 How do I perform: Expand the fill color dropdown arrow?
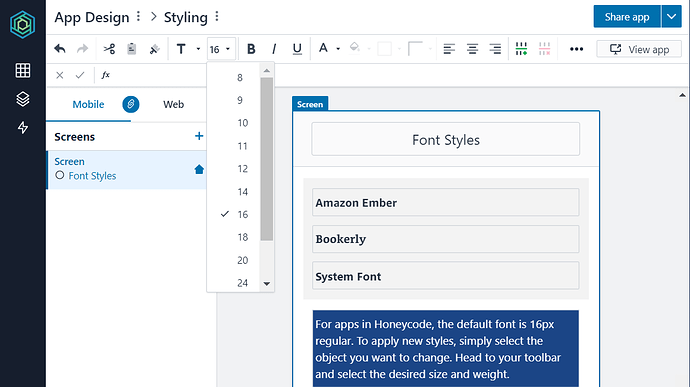point(369,49)
